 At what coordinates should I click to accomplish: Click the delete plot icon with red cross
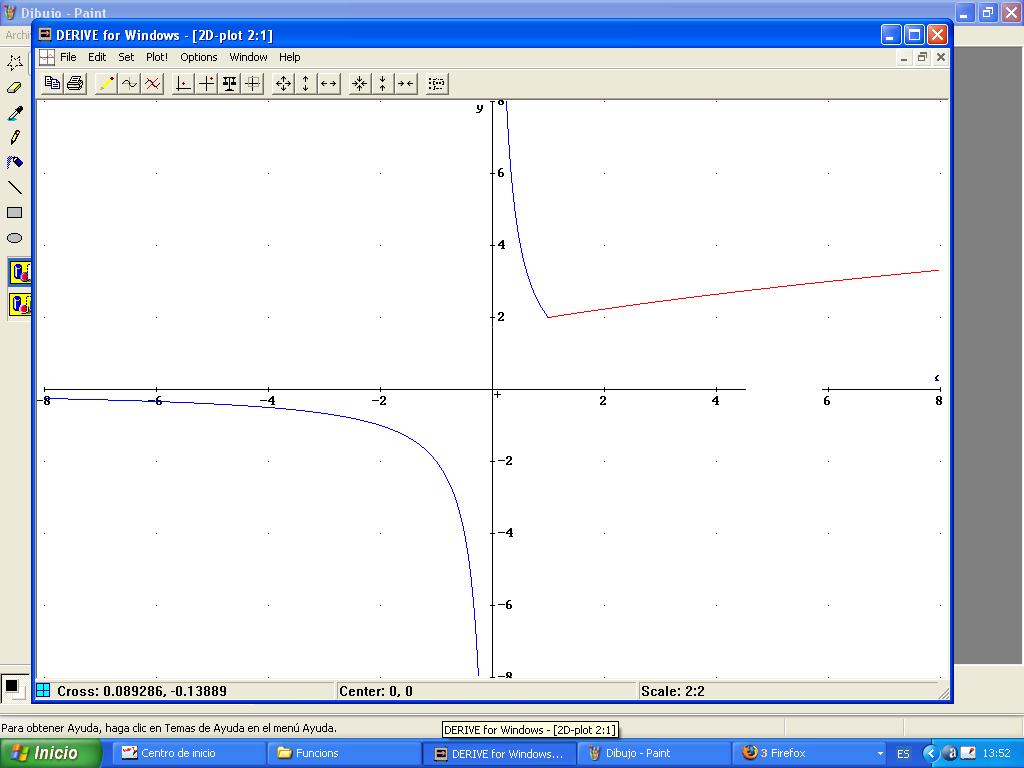pos(152,84)
